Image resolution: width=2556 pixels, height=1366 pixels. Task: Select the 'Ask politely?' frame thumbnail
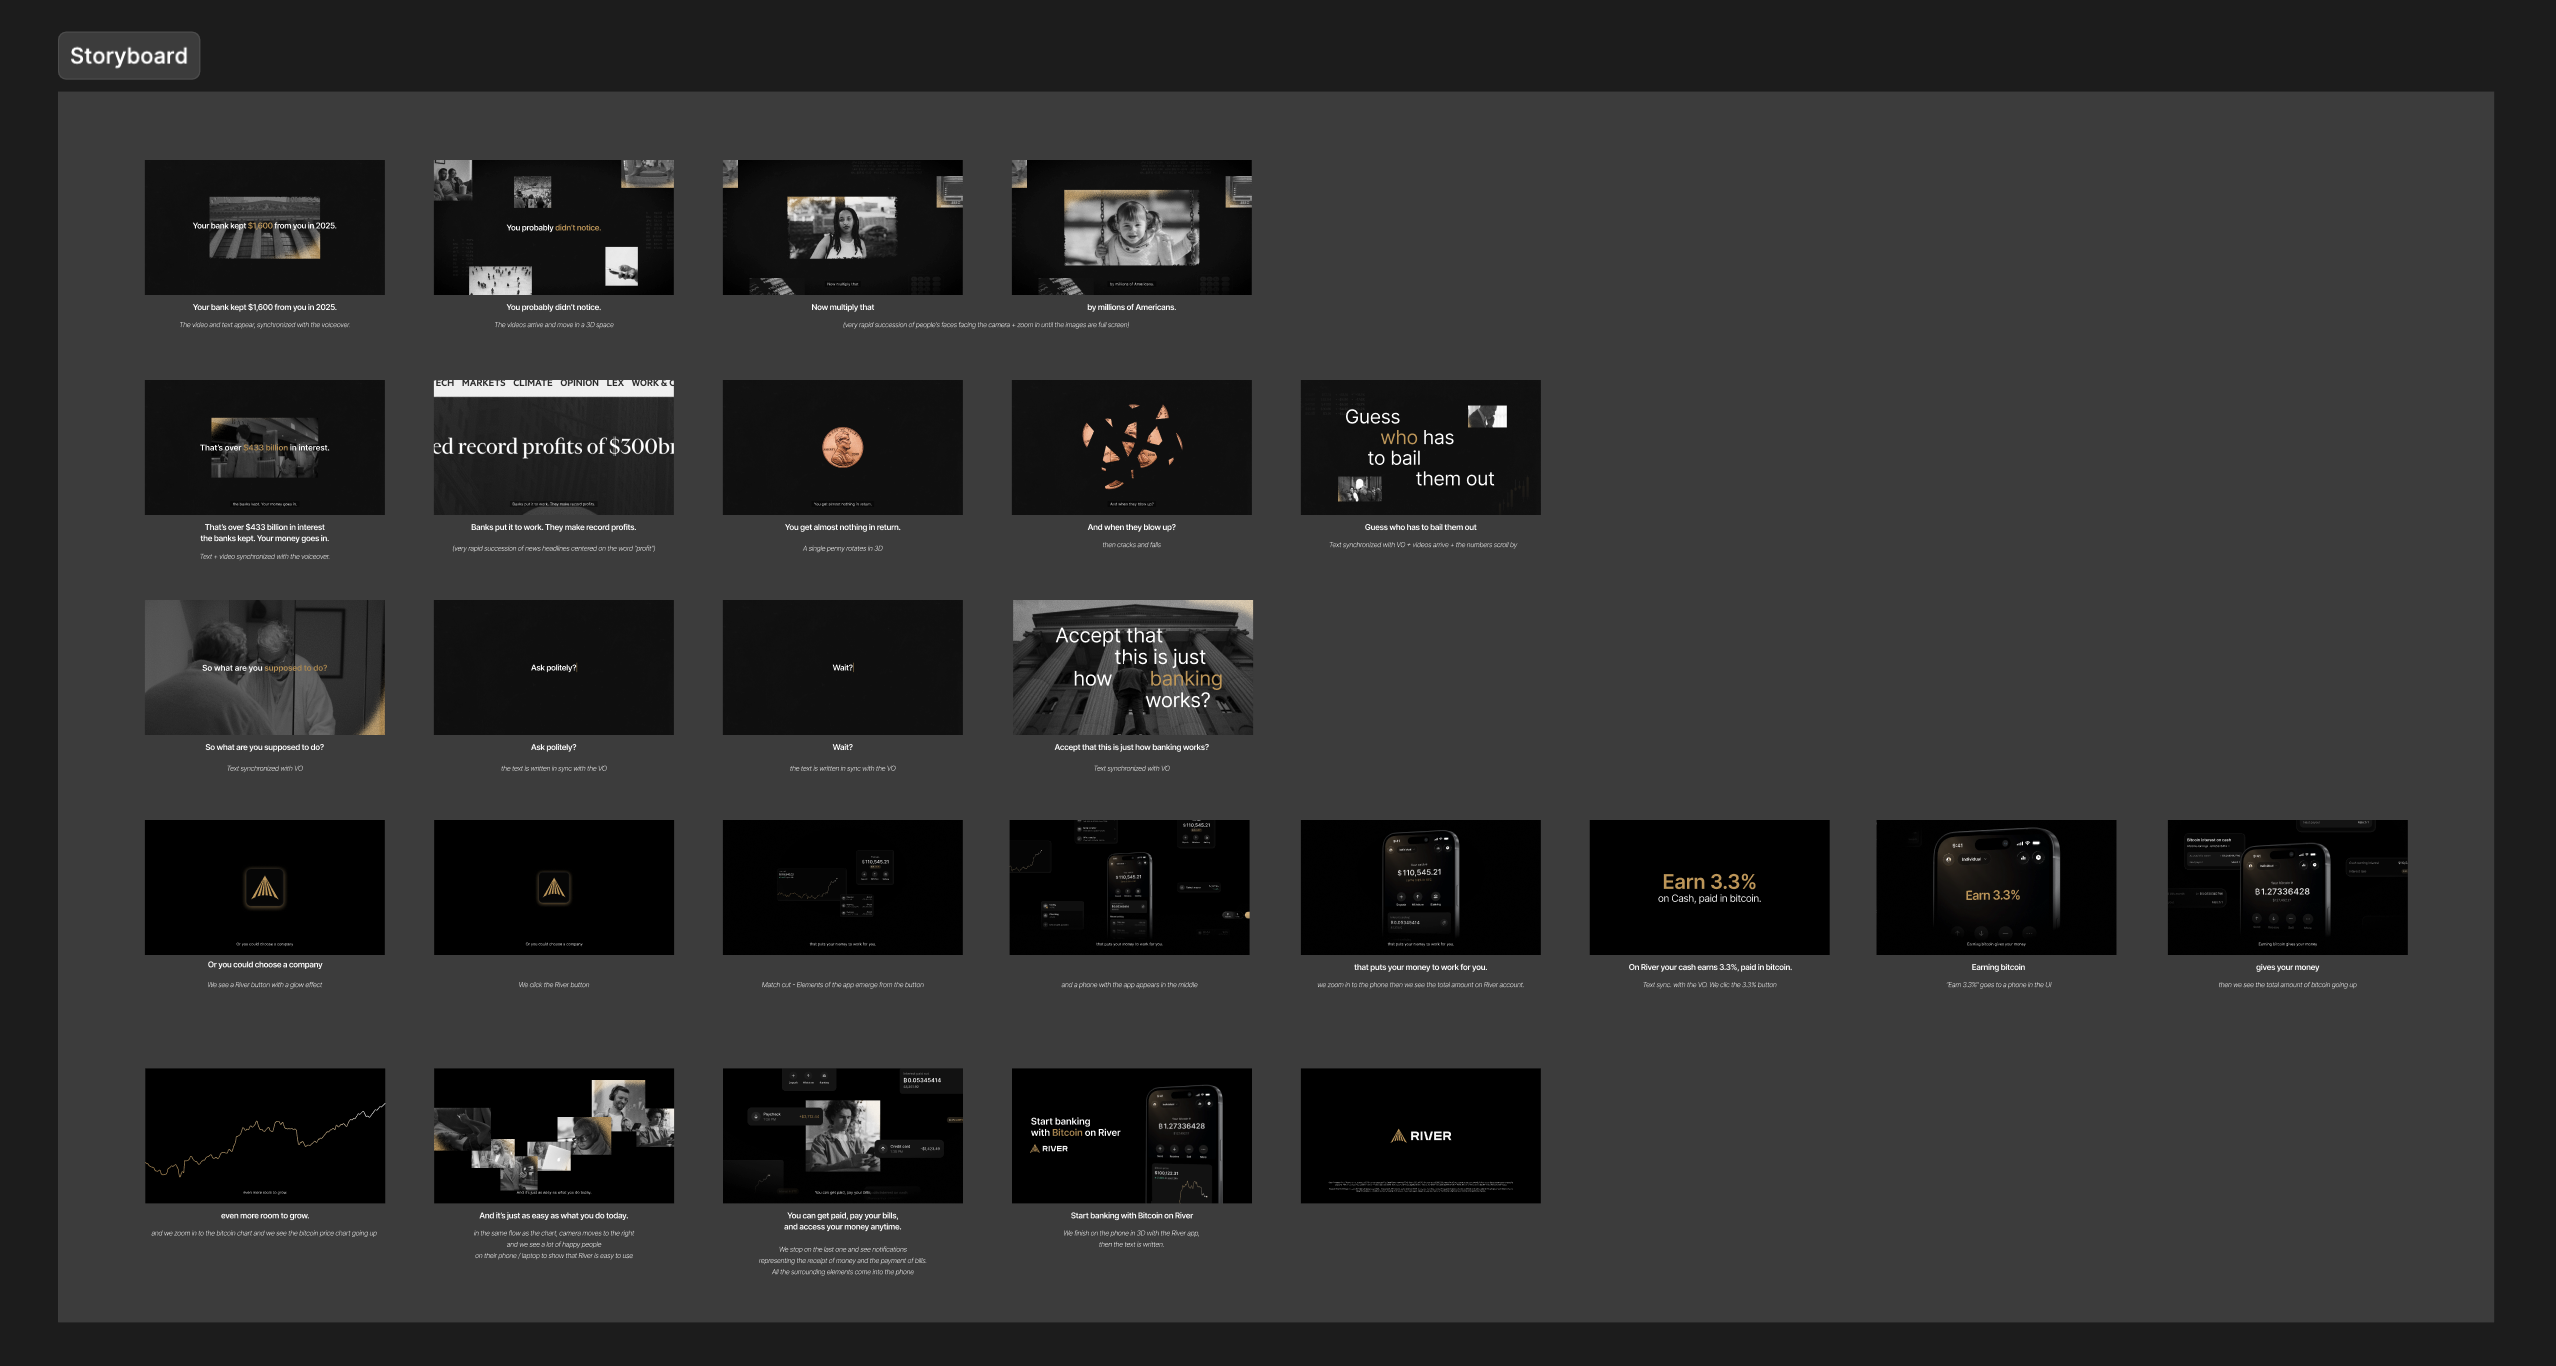point(554,667)
